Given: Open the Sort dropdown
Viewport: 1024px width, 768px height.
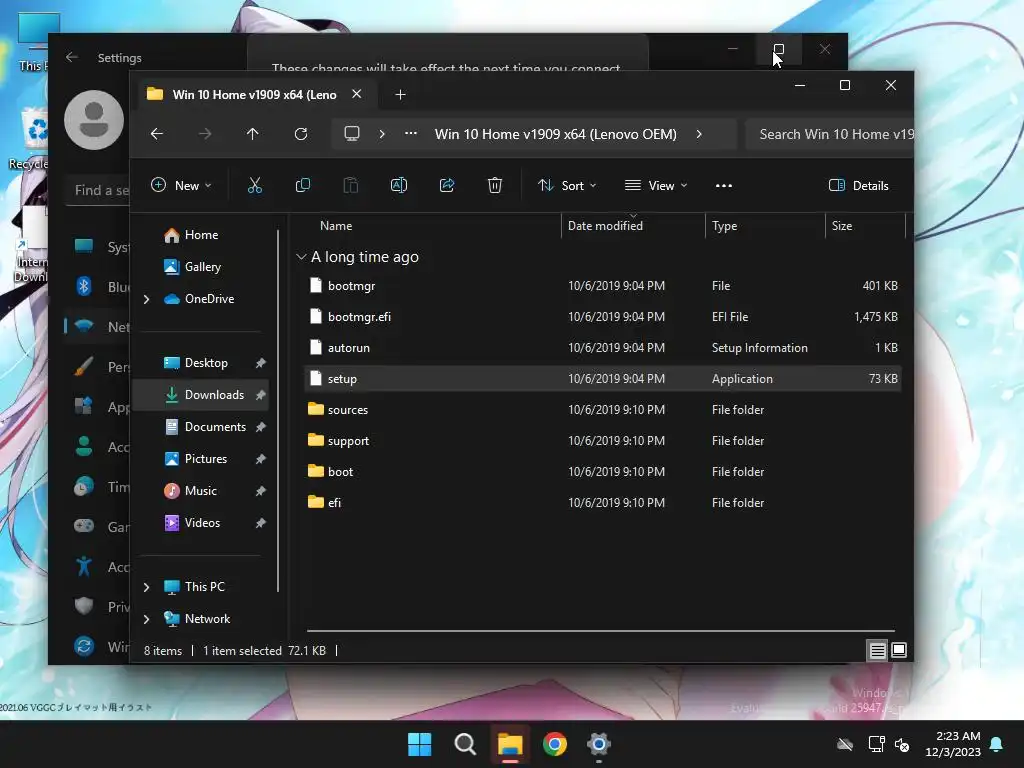Looking at the screenshot, I should click(x=567, y=185).
